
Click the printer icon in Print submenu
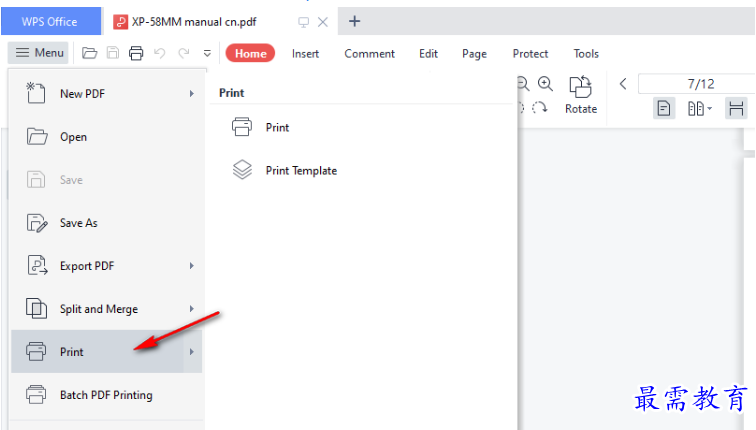(x=242, y=127)
